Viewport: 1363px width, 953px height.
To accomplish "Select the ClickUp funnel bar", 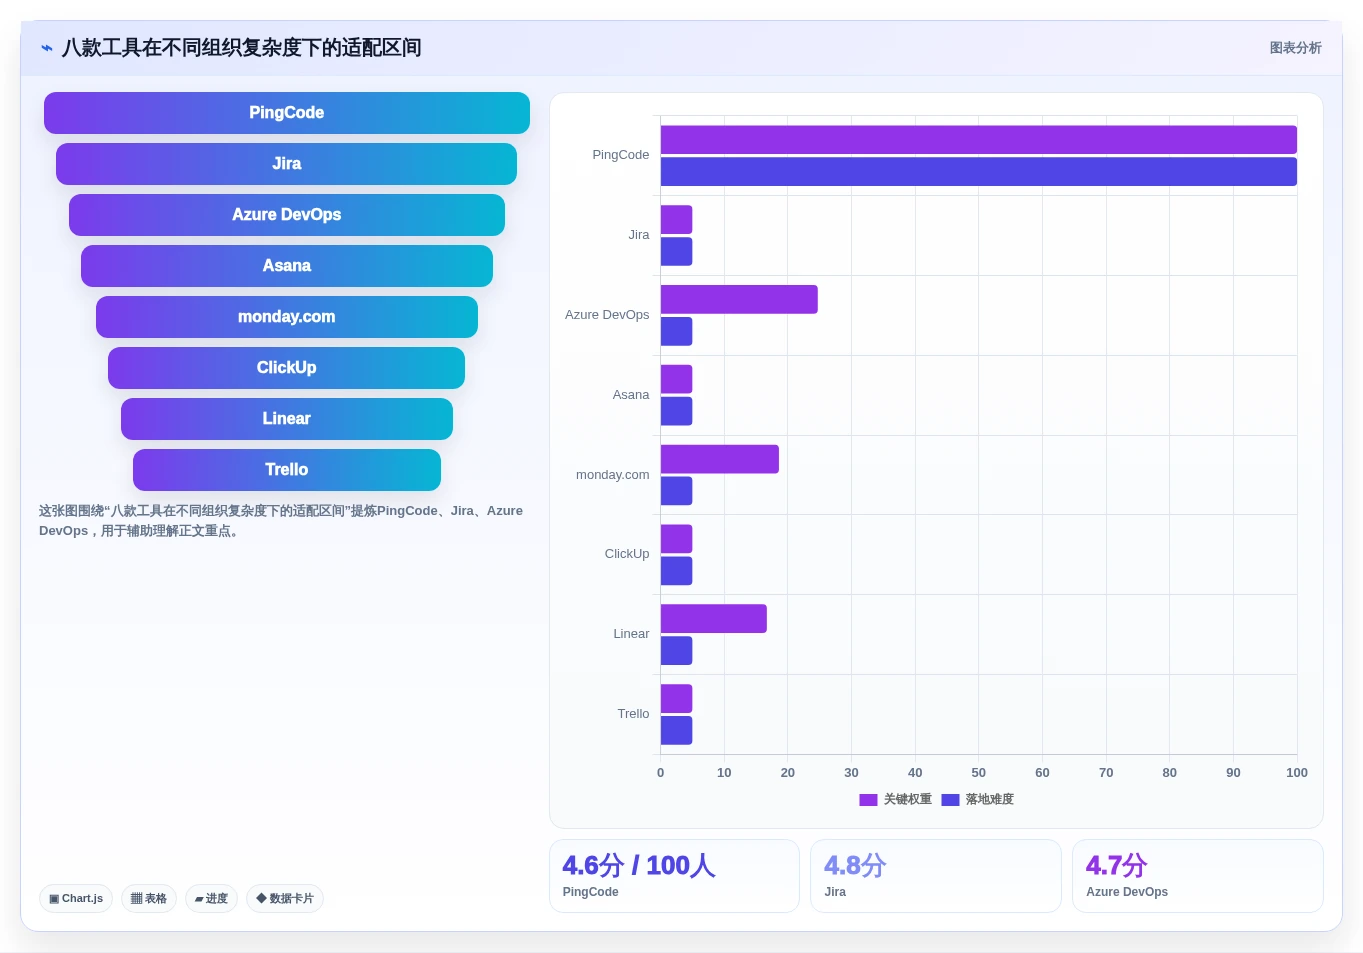I will pyautogui.click(x=287, y=368).
